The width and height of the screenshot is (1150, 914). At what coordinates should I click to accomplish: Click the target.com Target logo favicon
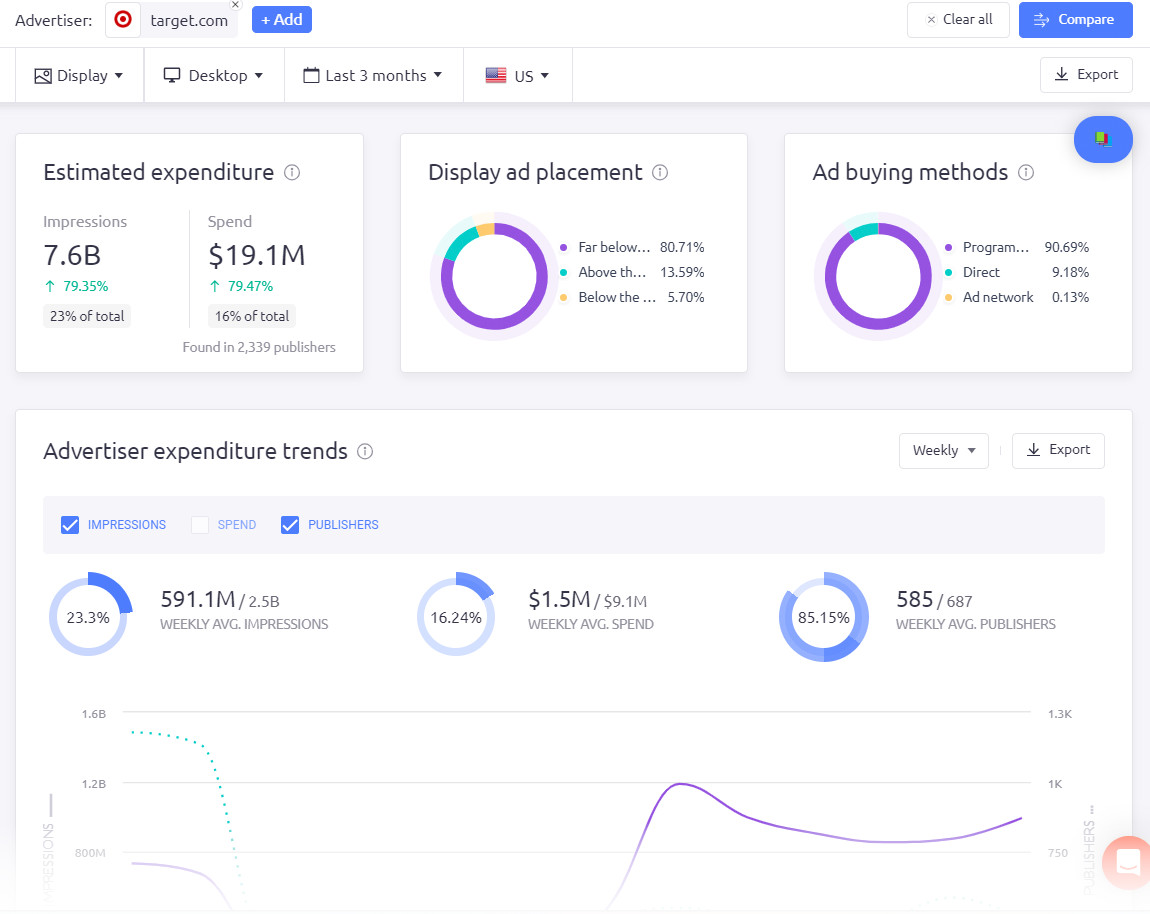122,19
